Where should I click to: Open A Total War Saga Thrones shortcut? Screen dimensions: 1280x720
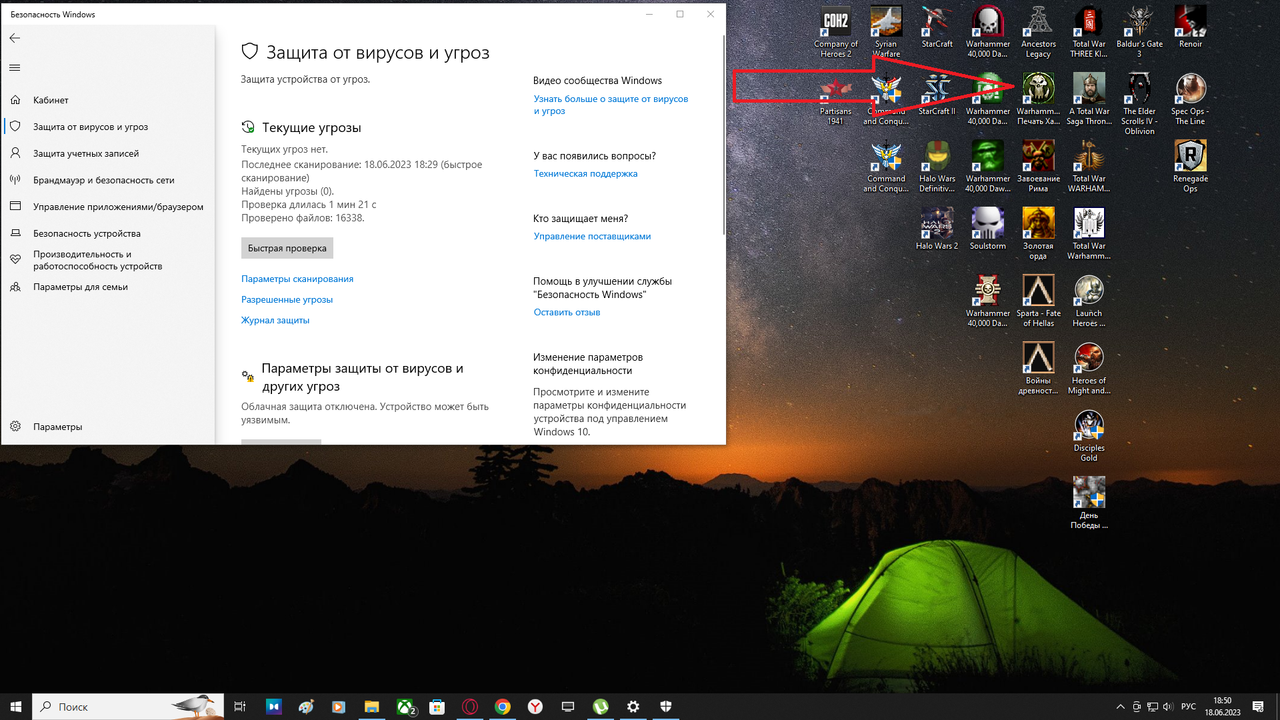[x=1088, y=99]
